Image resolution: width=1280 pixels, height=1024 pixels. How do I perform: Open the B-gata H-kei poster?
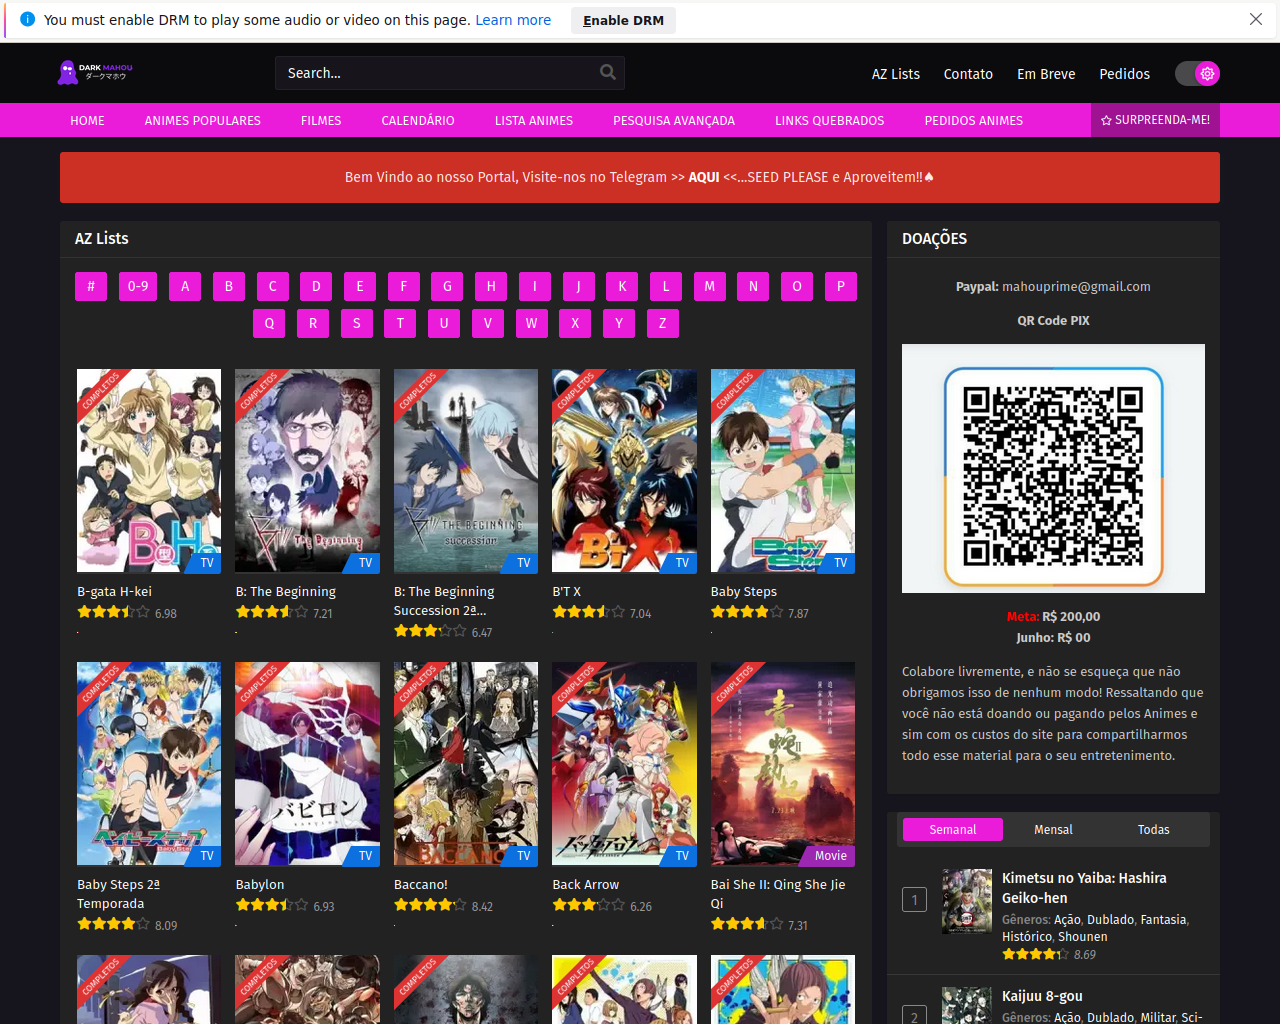click(x=149, y=470)
